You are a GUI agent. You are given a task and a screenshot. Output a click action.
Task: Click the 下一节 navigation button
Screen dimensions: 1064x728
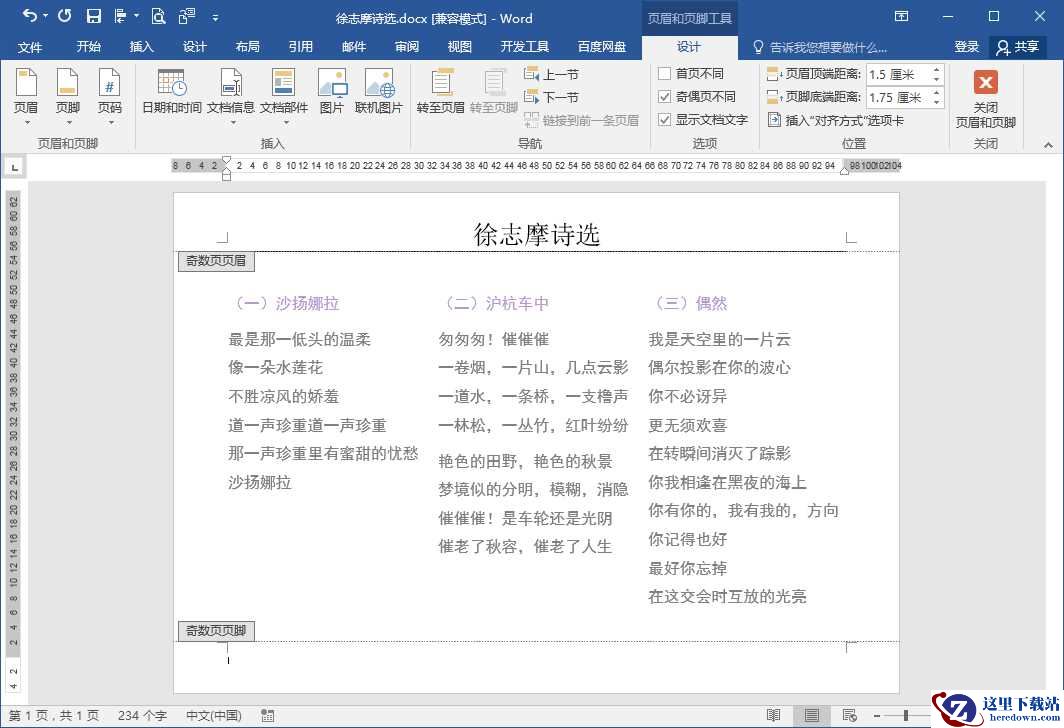point(552,97)
